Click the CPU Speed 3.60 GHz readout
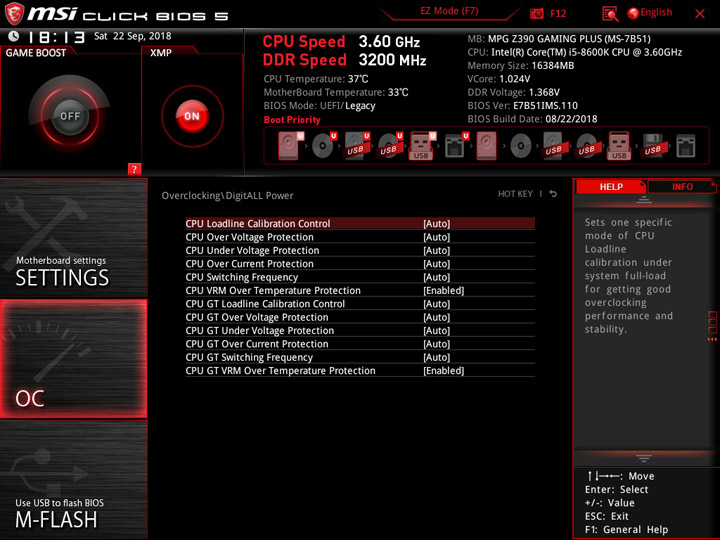 (341, 41)
